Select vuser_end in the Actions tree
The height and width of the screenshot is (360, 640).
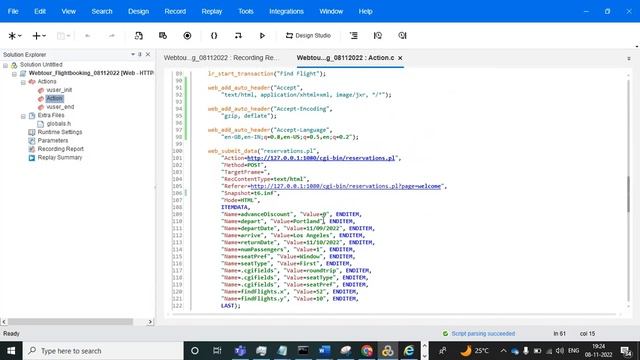coord(60,107)
